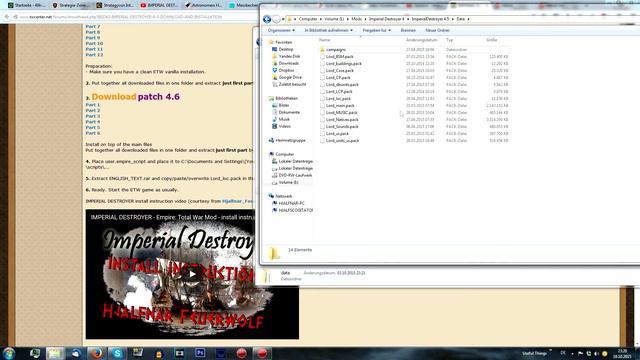Screen dimensions: 640x360
Task: Click Imperial Destroyer 4 in breadcrumb
Action: [x=386, y=19]
